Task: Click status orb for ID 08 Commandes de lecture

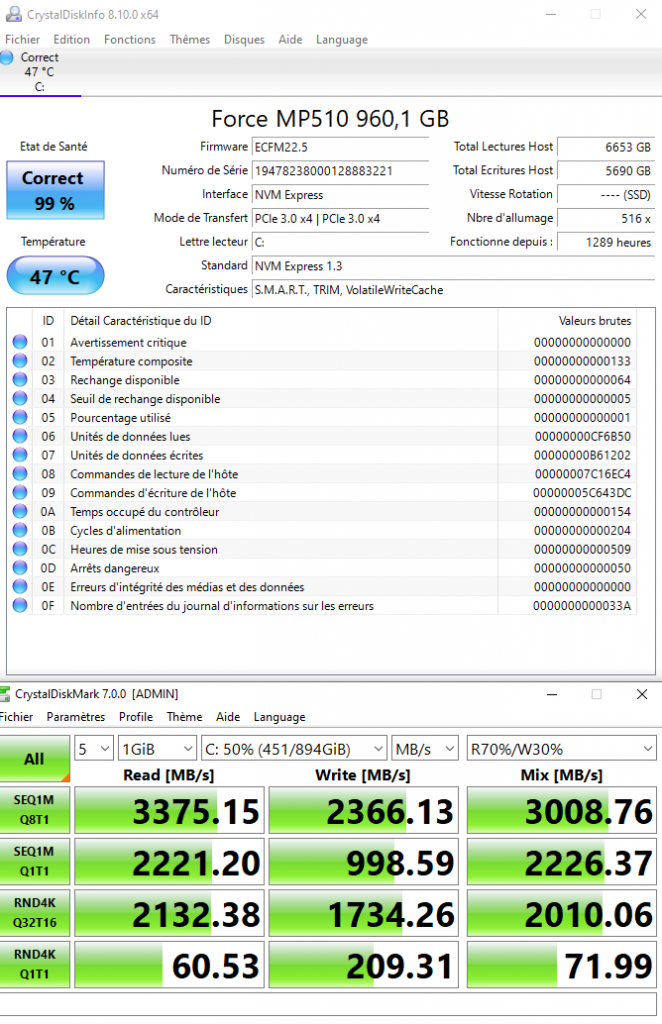Action: [x=20, y=473]
